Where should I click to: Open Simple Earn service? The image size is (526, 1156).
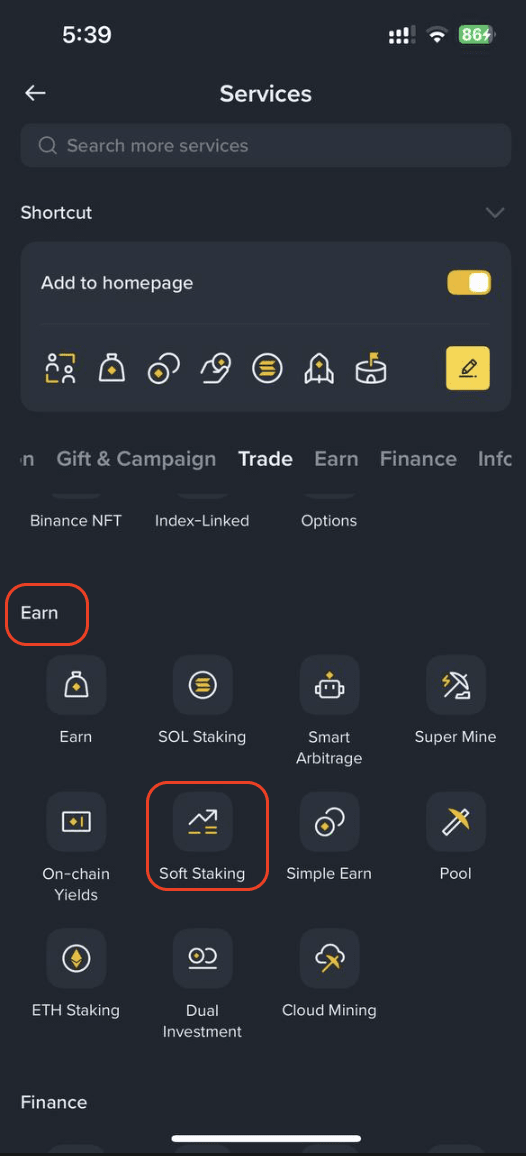coord(329,822)
